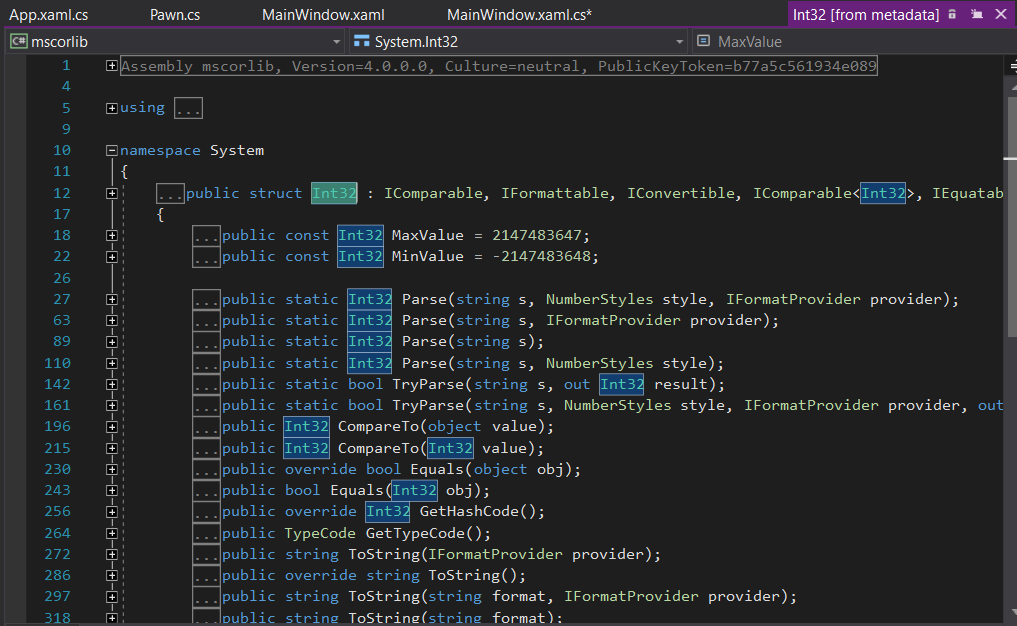Viewport: 1017px width, 626px height.
Task: Collapse the namespace System block
Action: coord(111,151)
